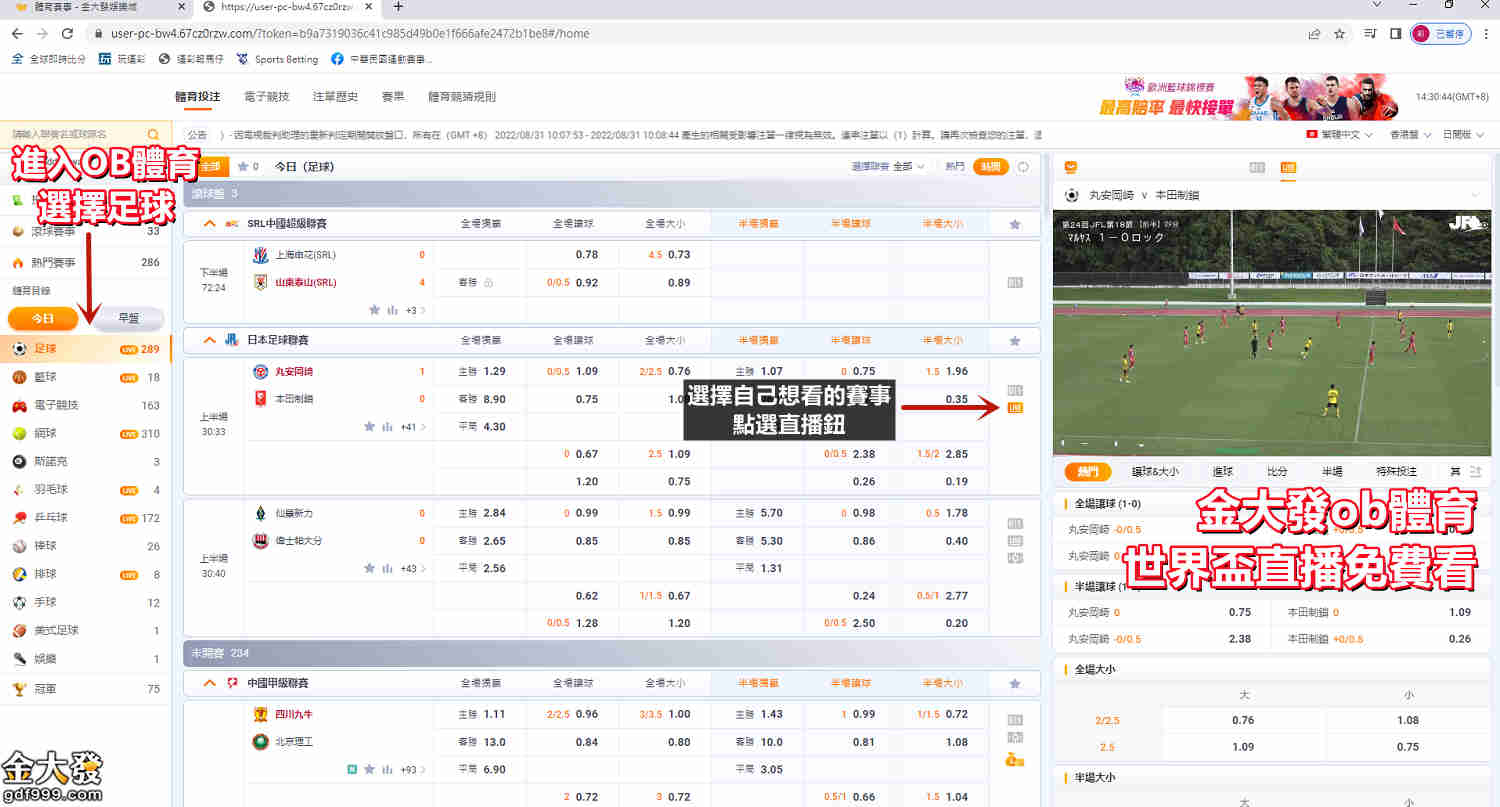Sort matches by 時間
Viewport: 1500px width, 807px height.
click(990, 167)
